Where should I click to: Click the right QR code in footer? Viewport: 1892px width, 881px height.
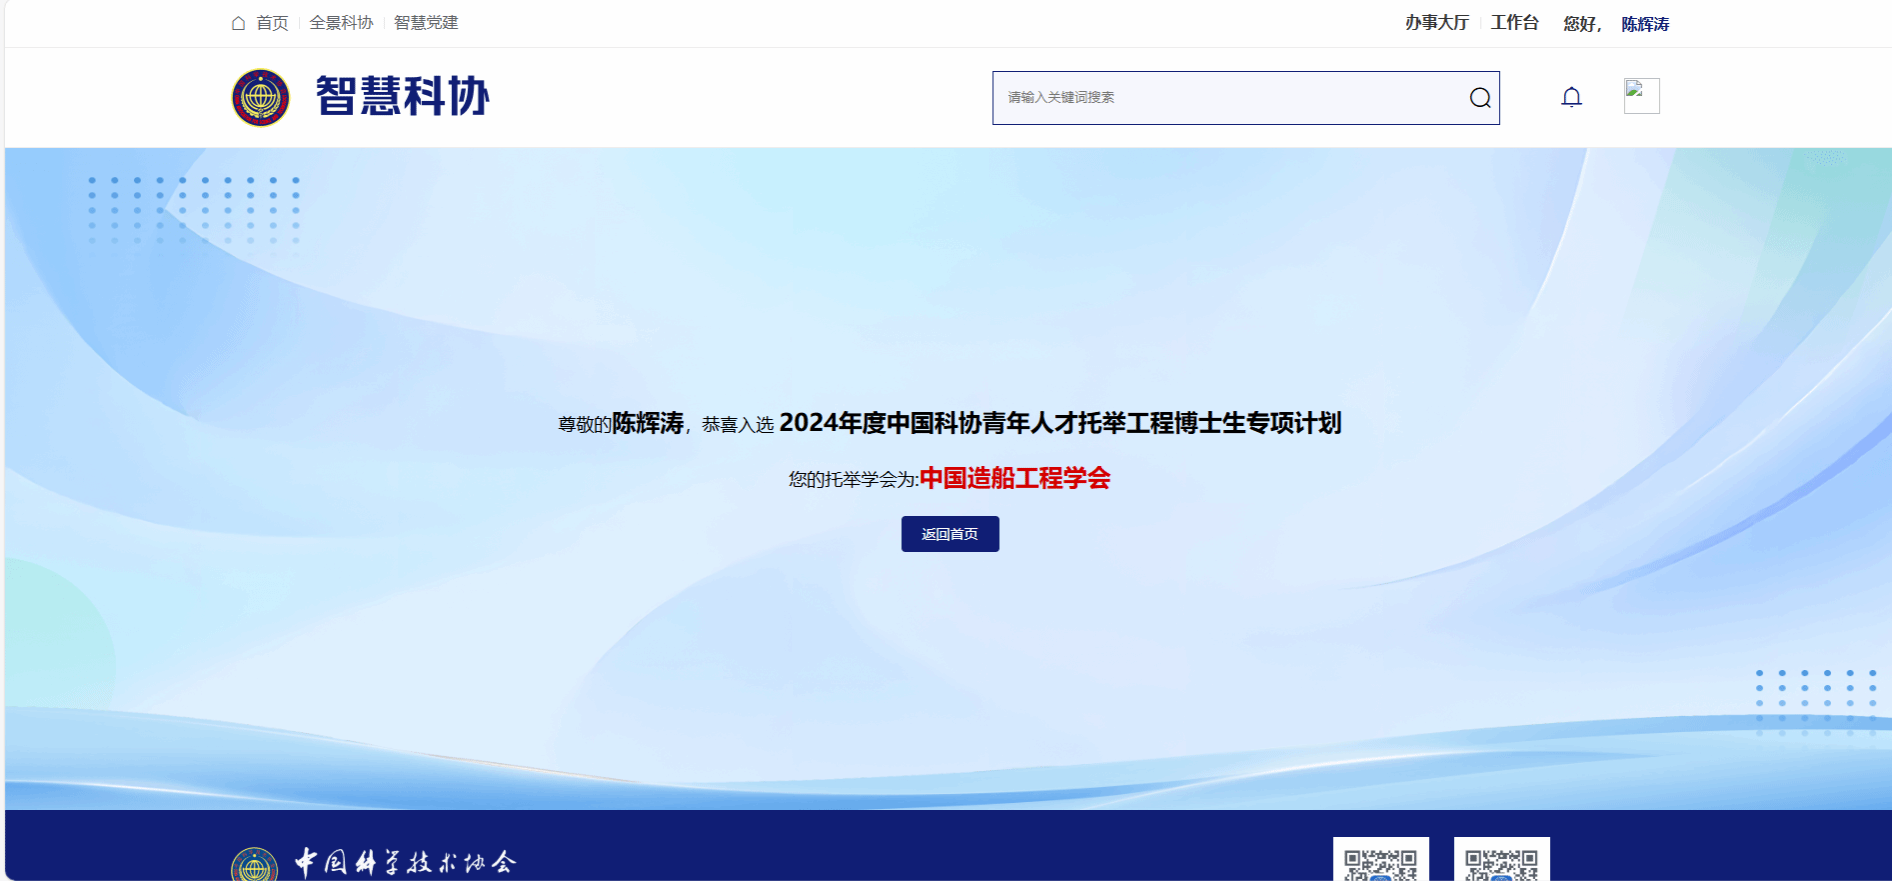pos(1502,860)
